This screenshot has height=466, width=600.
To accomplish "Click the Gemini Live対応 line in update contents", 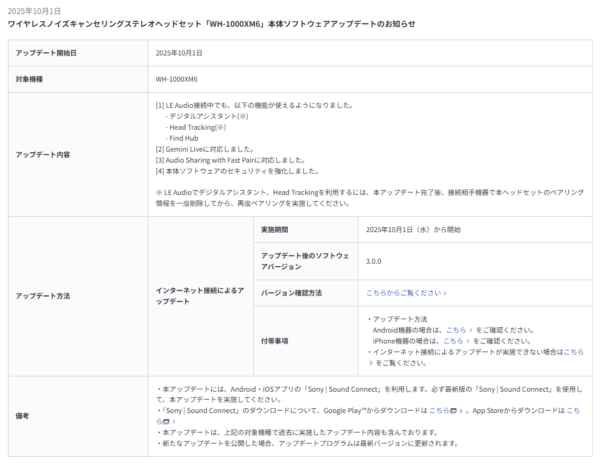I will click(x=198, y=149).
